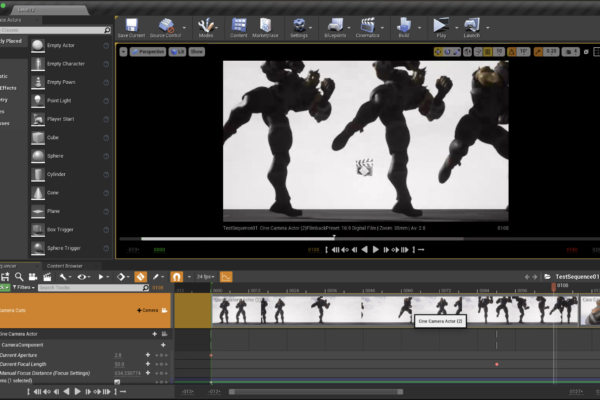Click the camera icon beside Camera button

165,310
